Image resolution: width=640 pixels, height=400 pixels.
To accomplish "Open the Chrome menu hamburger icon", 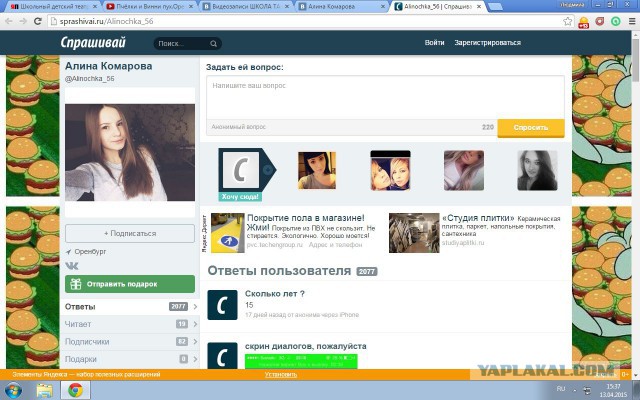I will pos(631,21).
